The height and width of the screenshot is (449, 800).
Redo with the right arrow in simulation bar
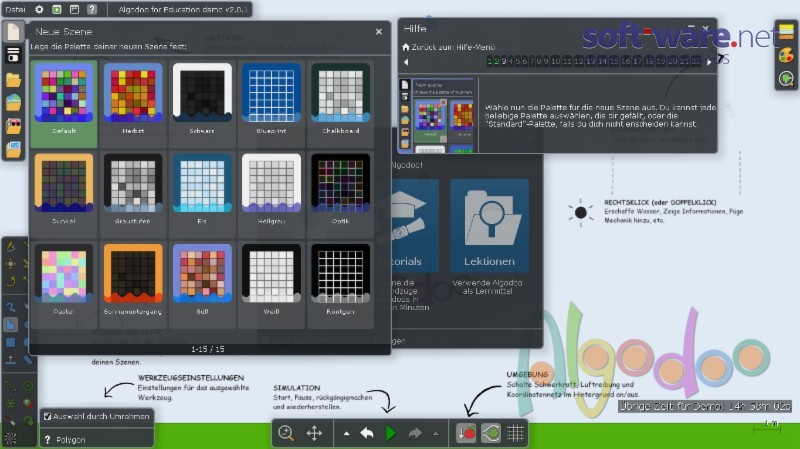click(x=415, y=434)
